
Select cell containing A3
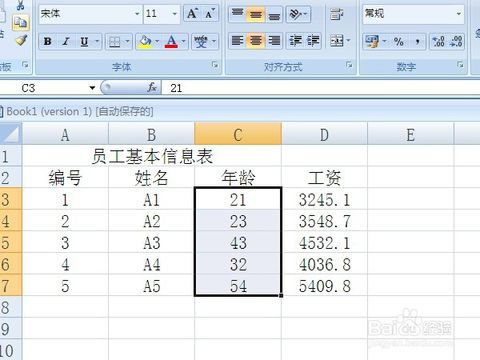[152, 242]
